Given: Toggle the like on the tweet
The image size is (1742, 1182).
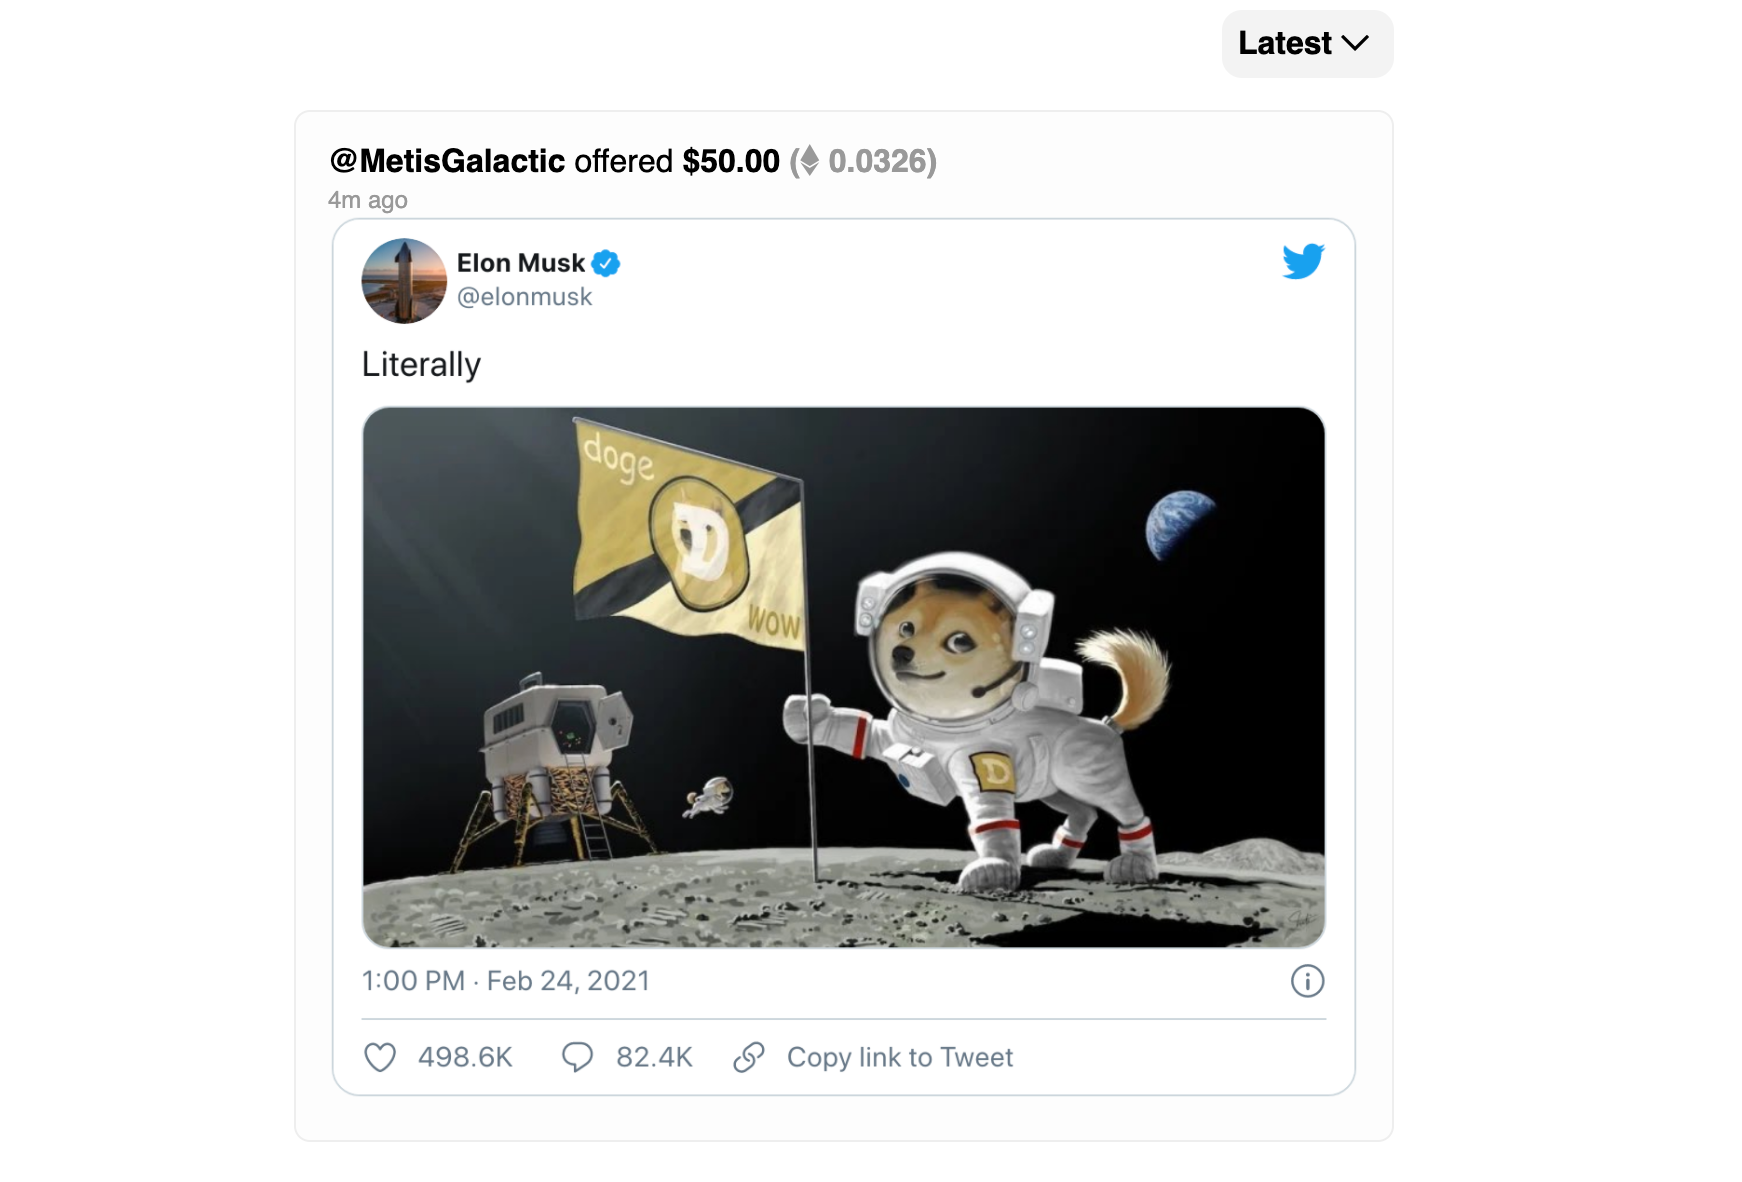Looking at the screenshot, I should [x=382, y=1057].
